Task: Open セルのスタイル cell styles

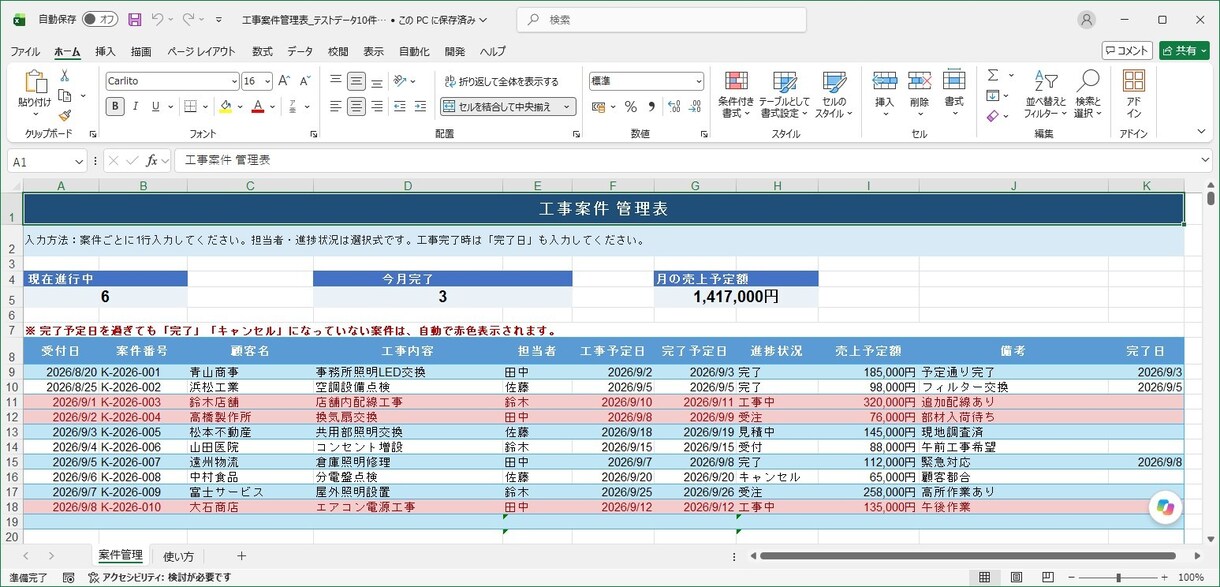Action: 834,95
